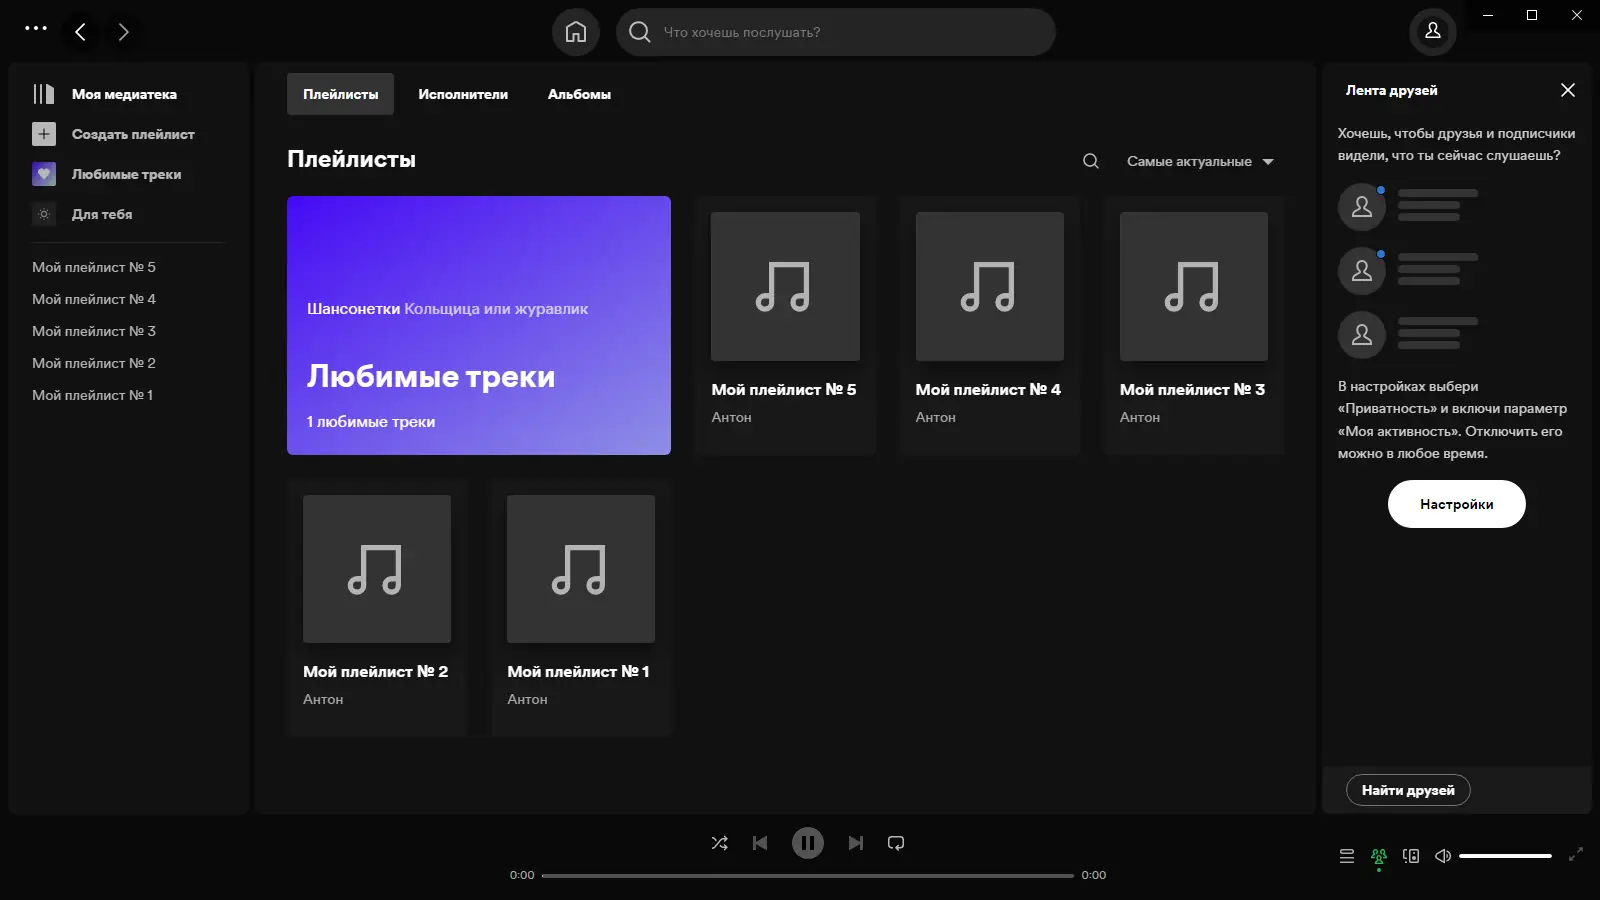Search within playlists via the magnifier icon

[1091, 161]
